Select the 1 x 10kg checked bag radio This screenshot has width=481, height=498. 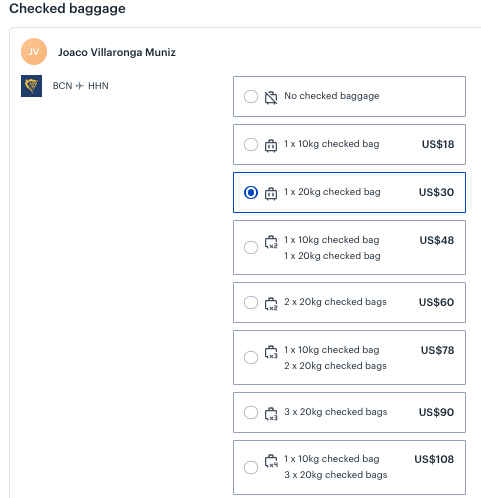pyautogui.click(x=251, y=145)
